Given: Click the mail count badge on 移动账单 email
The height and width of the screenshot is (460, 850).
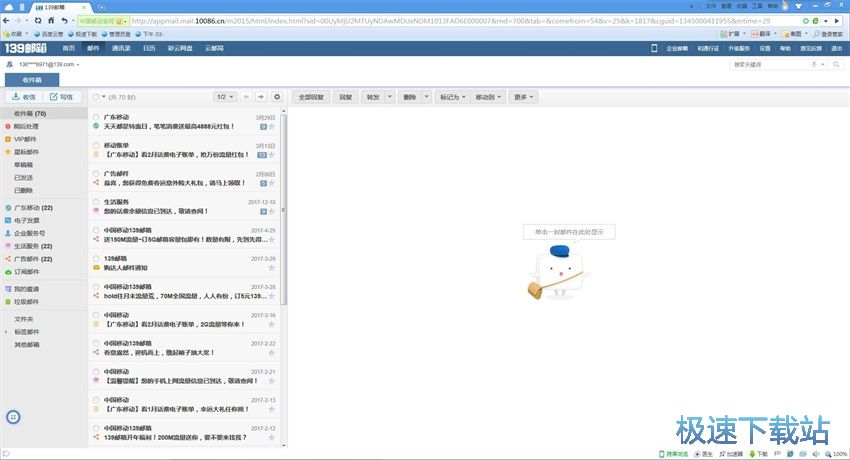Looking at the screenshot, I should click(262, 155).
